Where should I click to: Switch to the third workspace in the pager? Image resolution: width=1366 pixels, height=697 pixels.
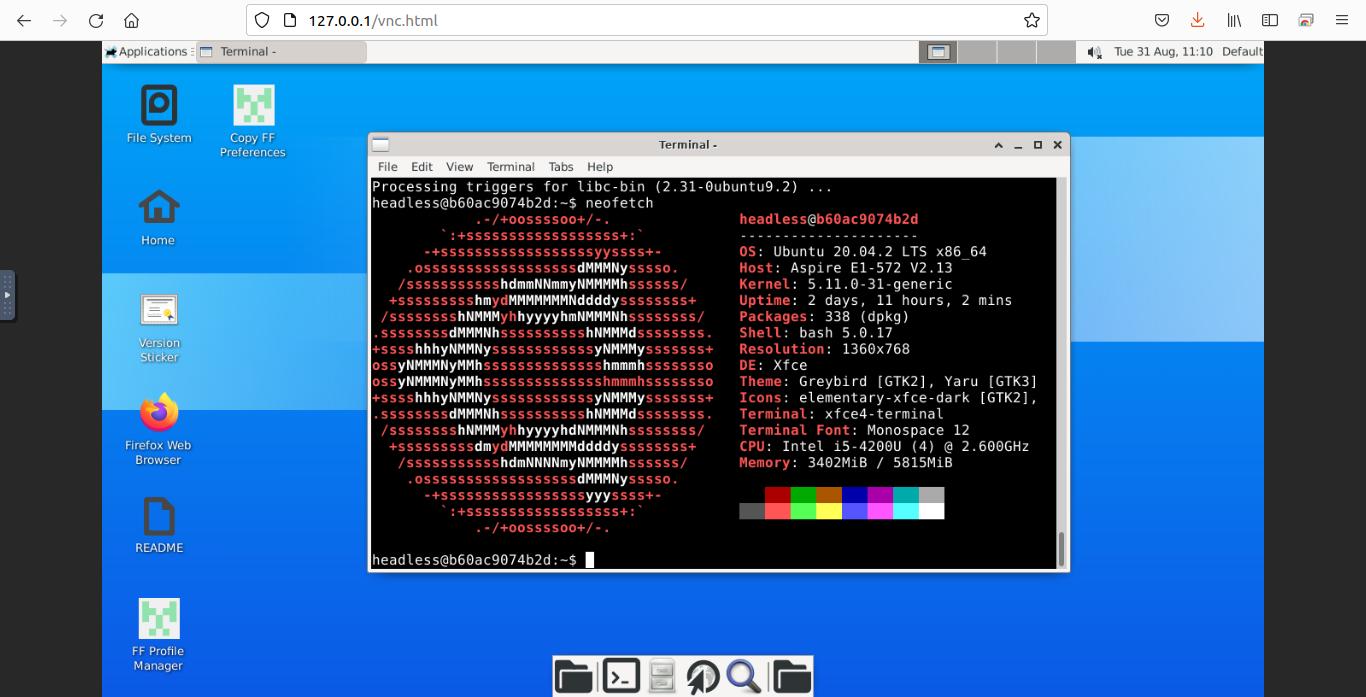point(1016,52)
